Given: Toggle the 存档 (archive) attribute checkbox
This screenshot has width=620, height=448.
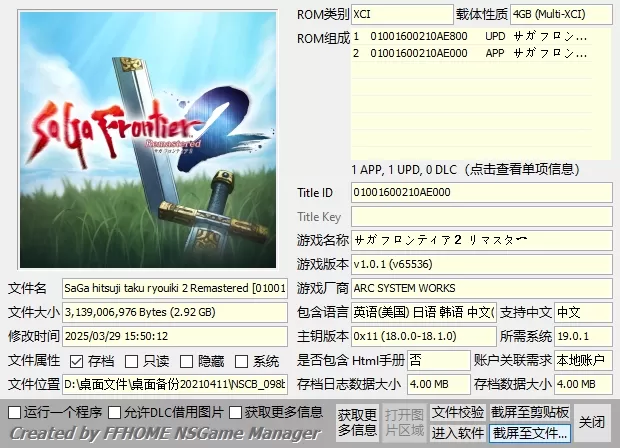Looking at the screenshot, I should click(78, 361).
